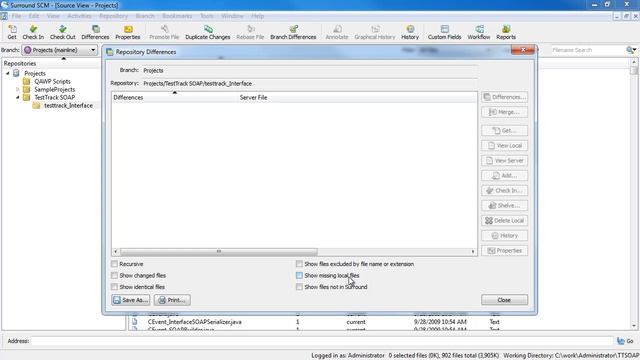640x360 pixels.
Task: Click the left arrow of differences list scrollbar
Action: click(x=116, y=251)
